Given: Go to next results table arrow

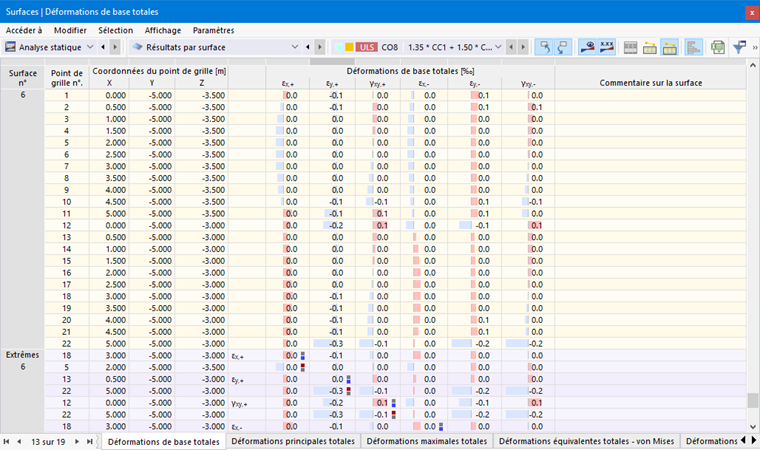Looking at the screenshot, I should (x=319, y=47).
